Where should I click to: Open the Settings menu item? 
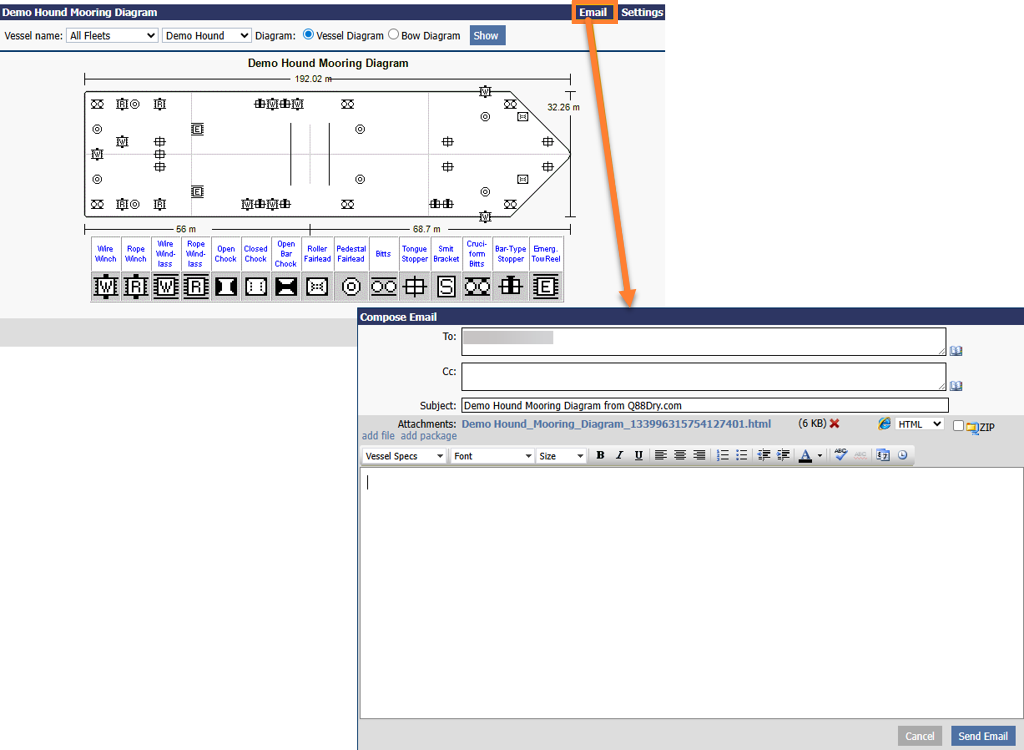[642, 13]
